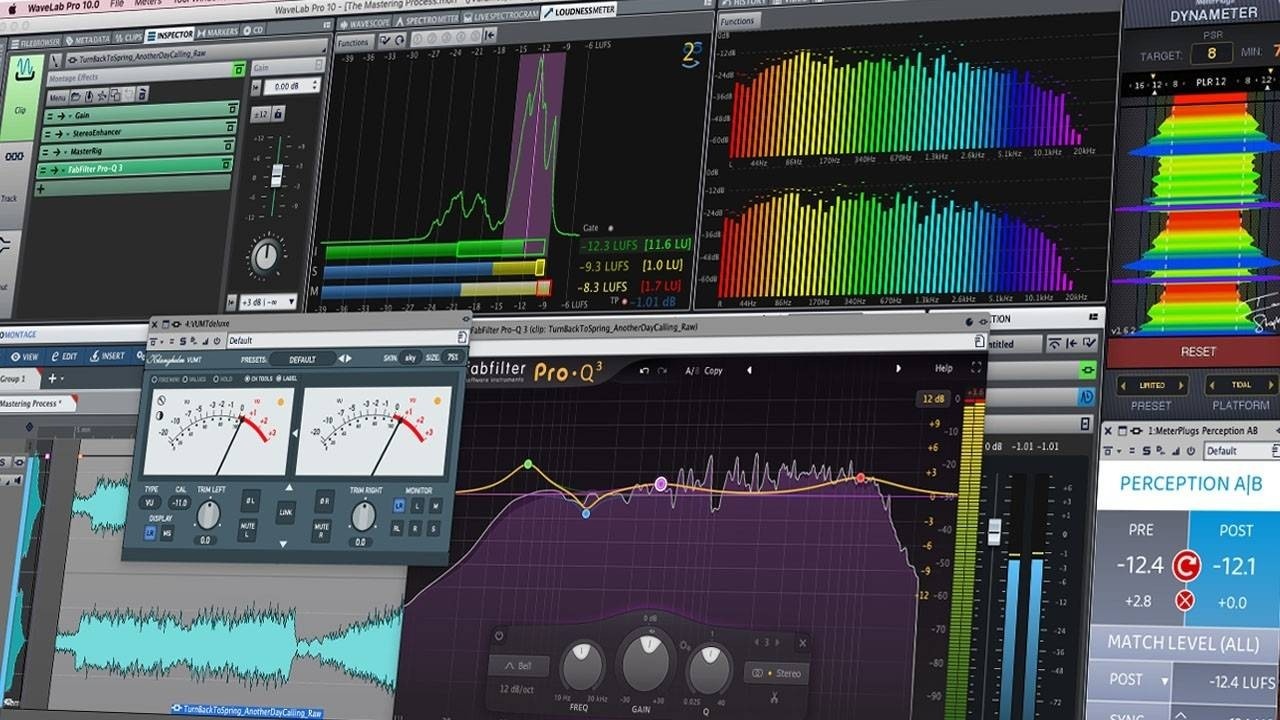This screenshot has height=720, width=1280.
Task: Click the pan knob in Inspector
Action: coord(266,257)
